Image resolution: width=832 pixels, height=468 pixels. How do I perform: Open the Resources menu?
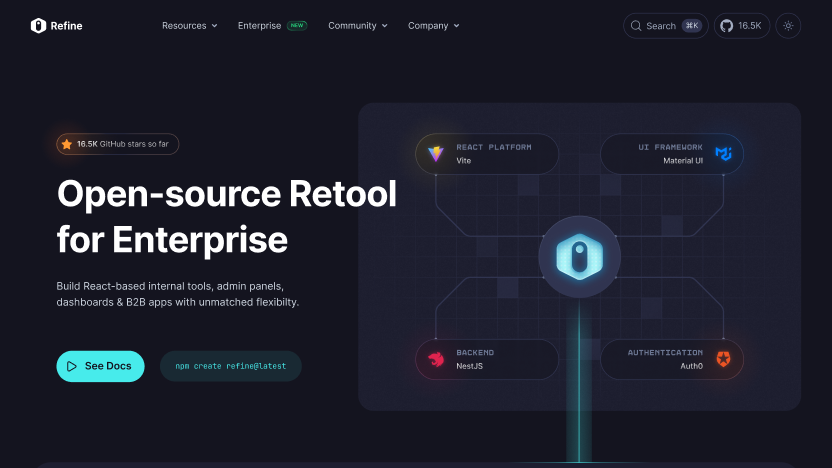coord(189,25)
